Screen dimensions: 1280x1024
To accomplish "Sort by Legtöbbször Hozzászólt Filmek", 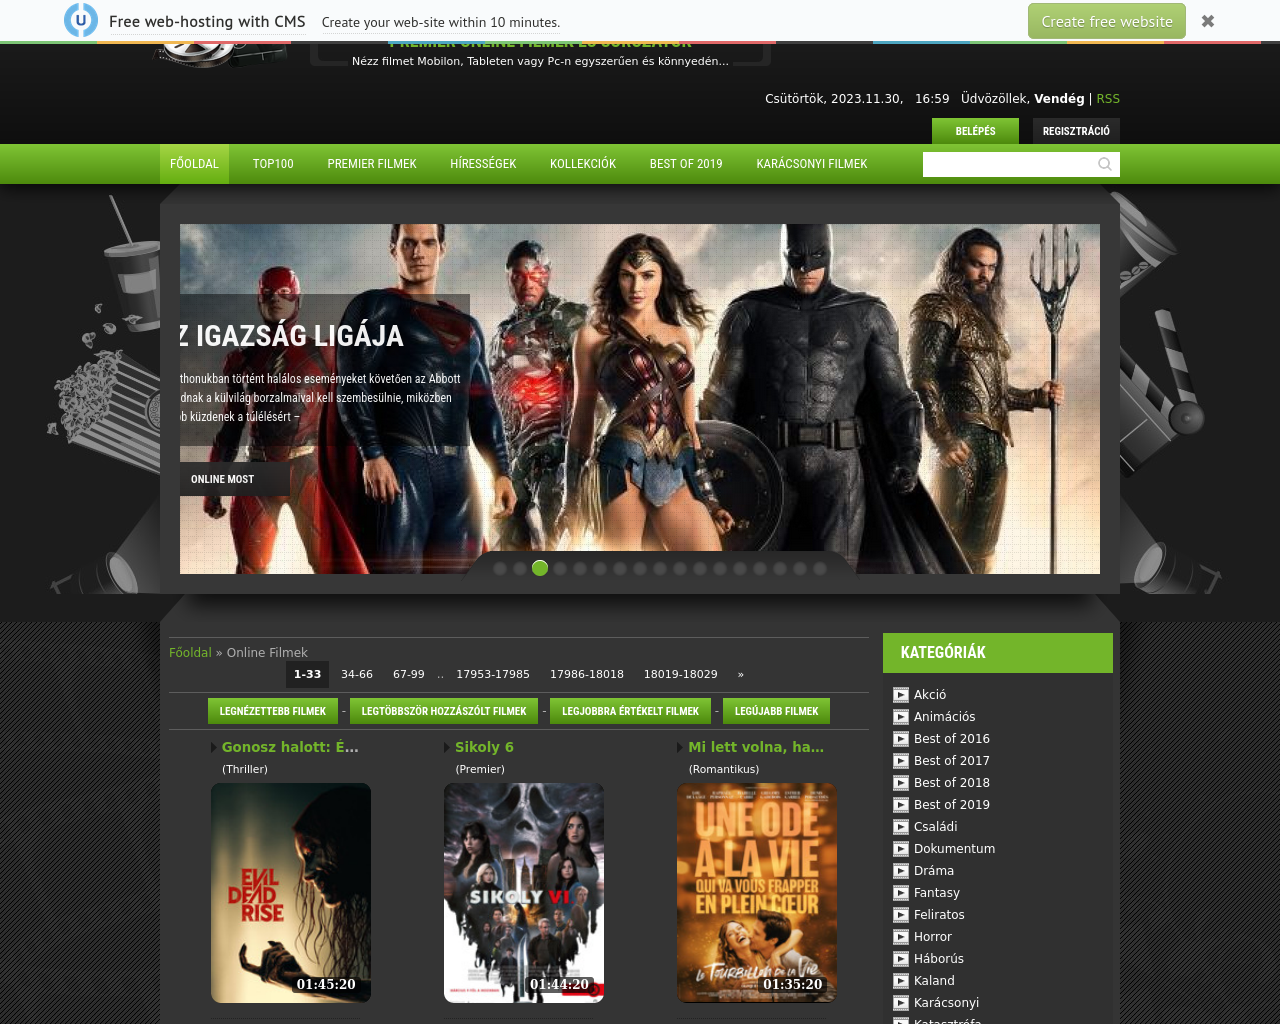I will tap(444, 711).
